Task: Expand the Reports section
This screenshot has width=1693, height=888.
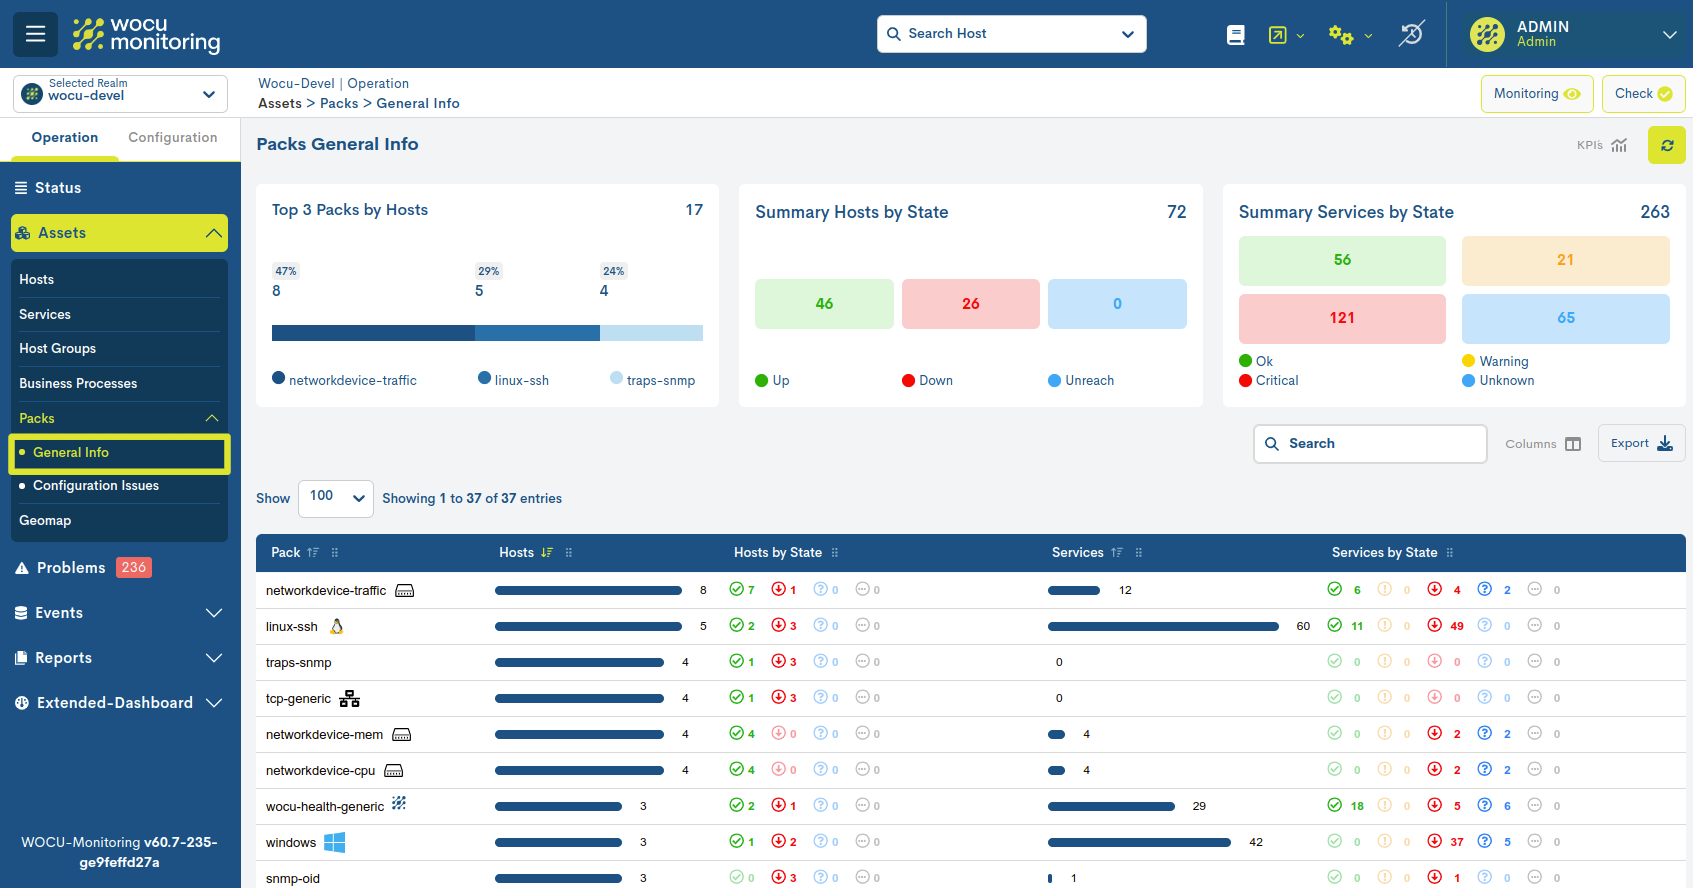Action: 119,658
